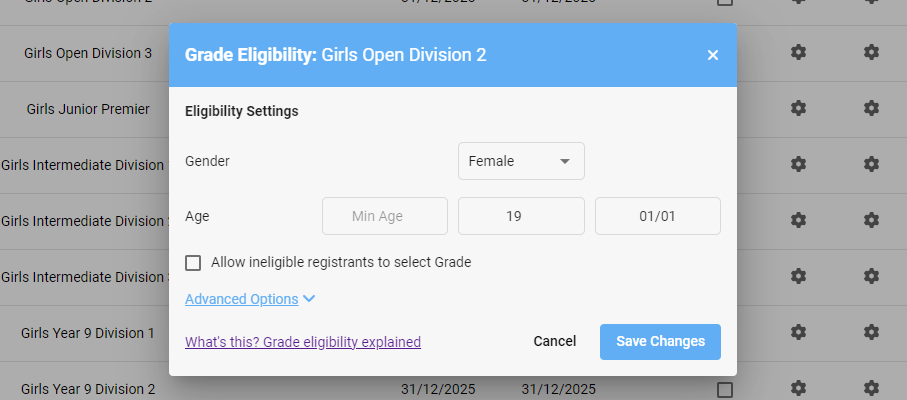Enable Allow ineligible registrants to select Grade
The image size is (907, 400).
[193, 263]
